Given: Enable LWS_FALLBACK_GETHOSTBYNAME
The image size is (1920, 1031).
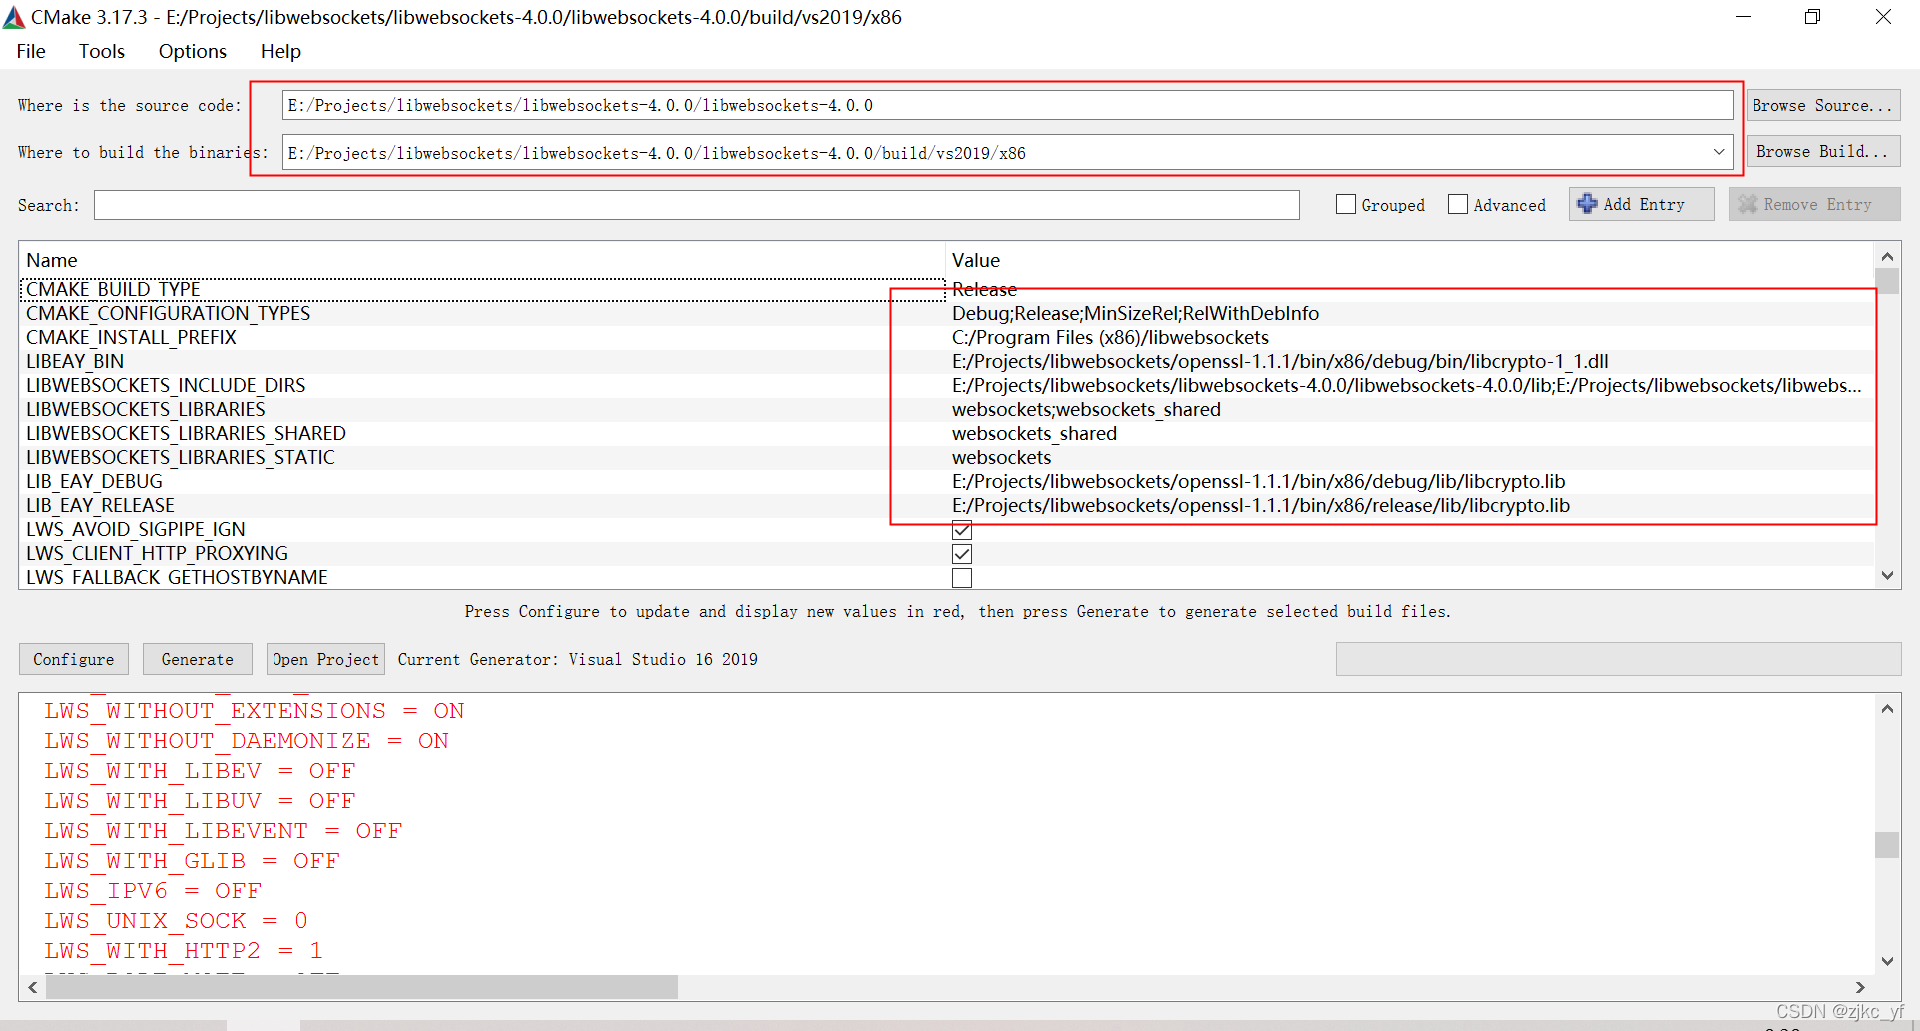Looking at the screenshot, I should click(x=962, y=577).
